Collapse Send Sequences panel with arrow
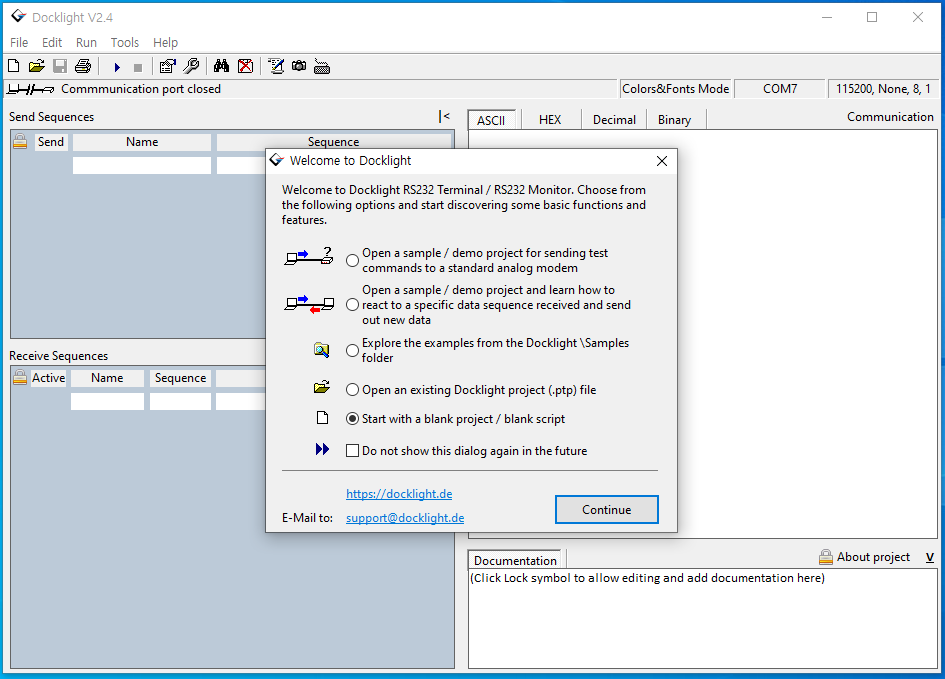The height and width of the screenshot is (679, 945). pos(444,117)
